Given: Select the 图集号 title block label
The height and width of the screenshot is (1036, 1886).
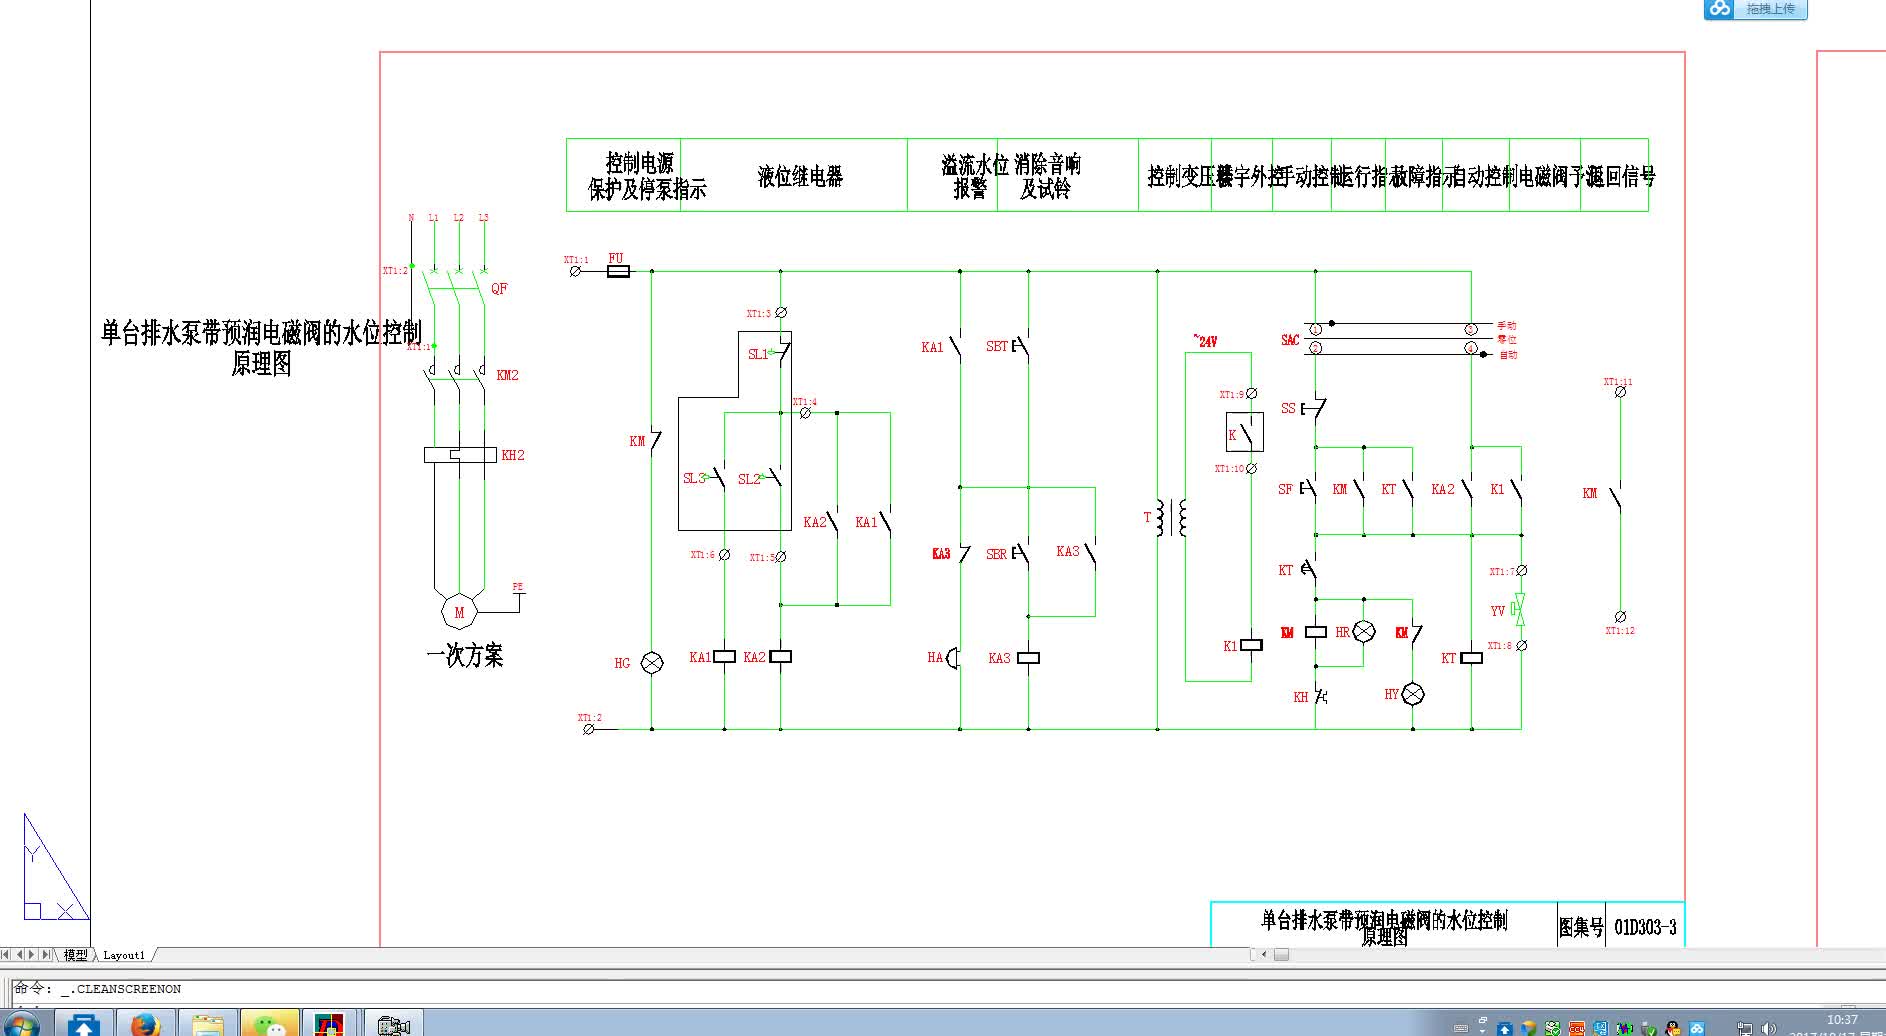Looking at the screenshot, I should [1580, 927].
